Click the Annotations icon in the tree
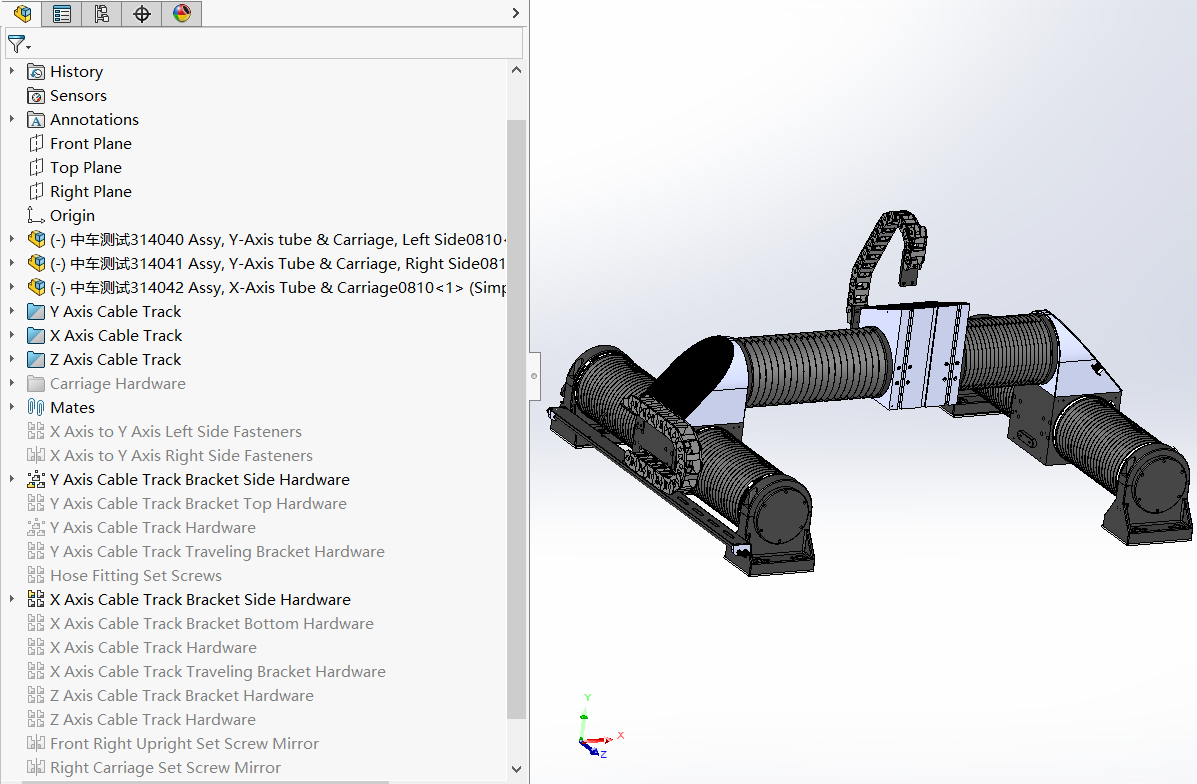 point(36,120)
